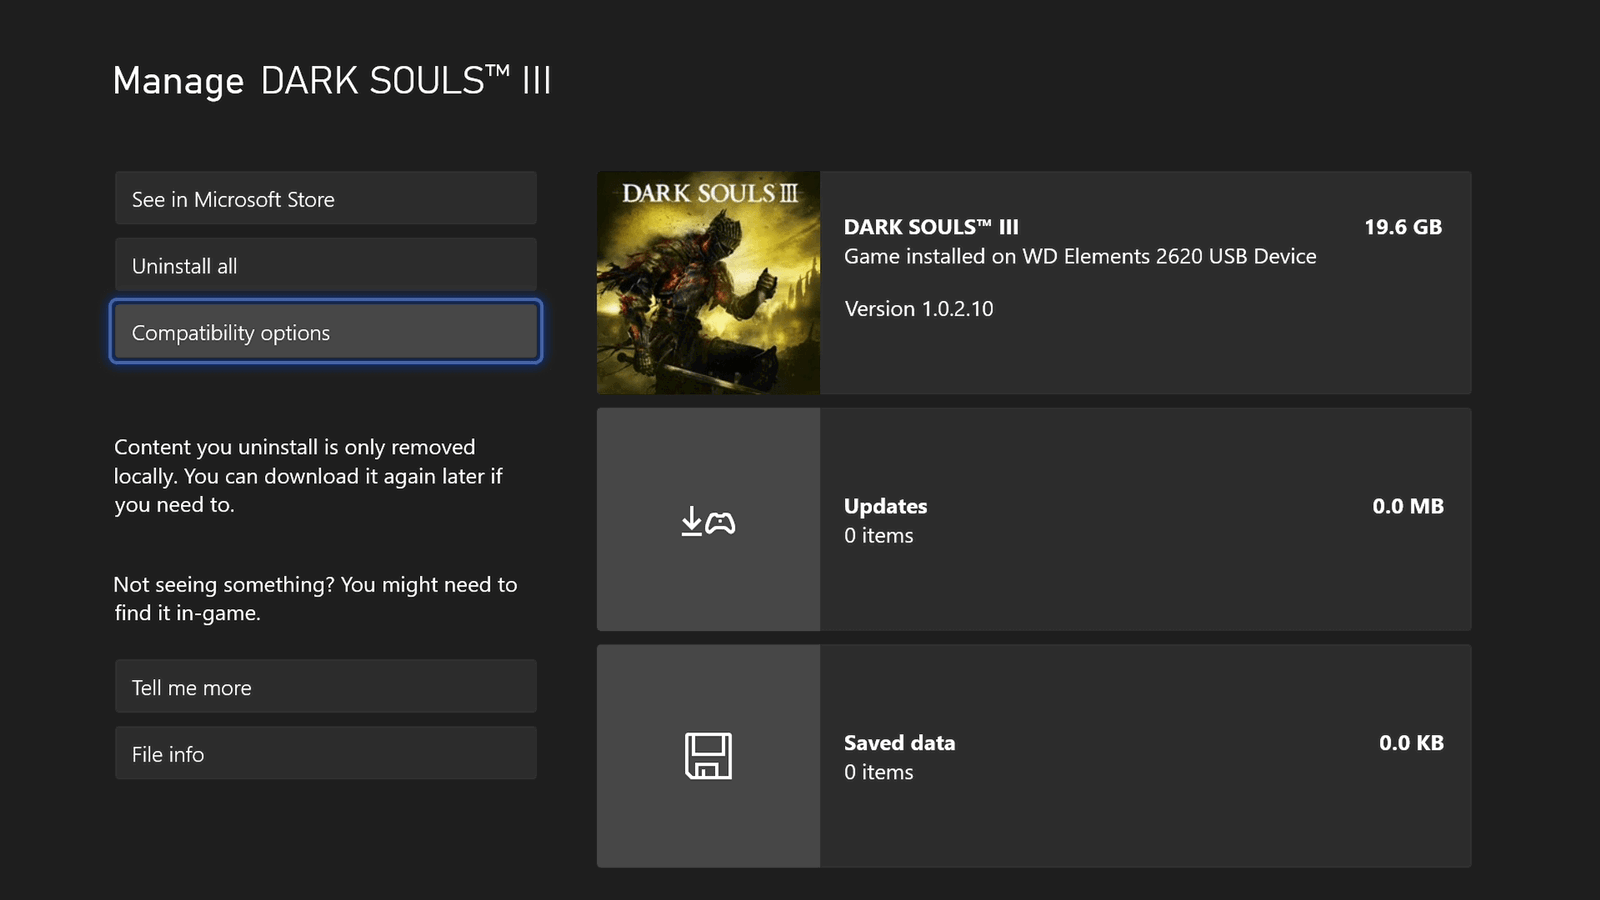Click the 0.0 MB updates size
This screenshot has width=1600, height=900.
[1408, 506]
